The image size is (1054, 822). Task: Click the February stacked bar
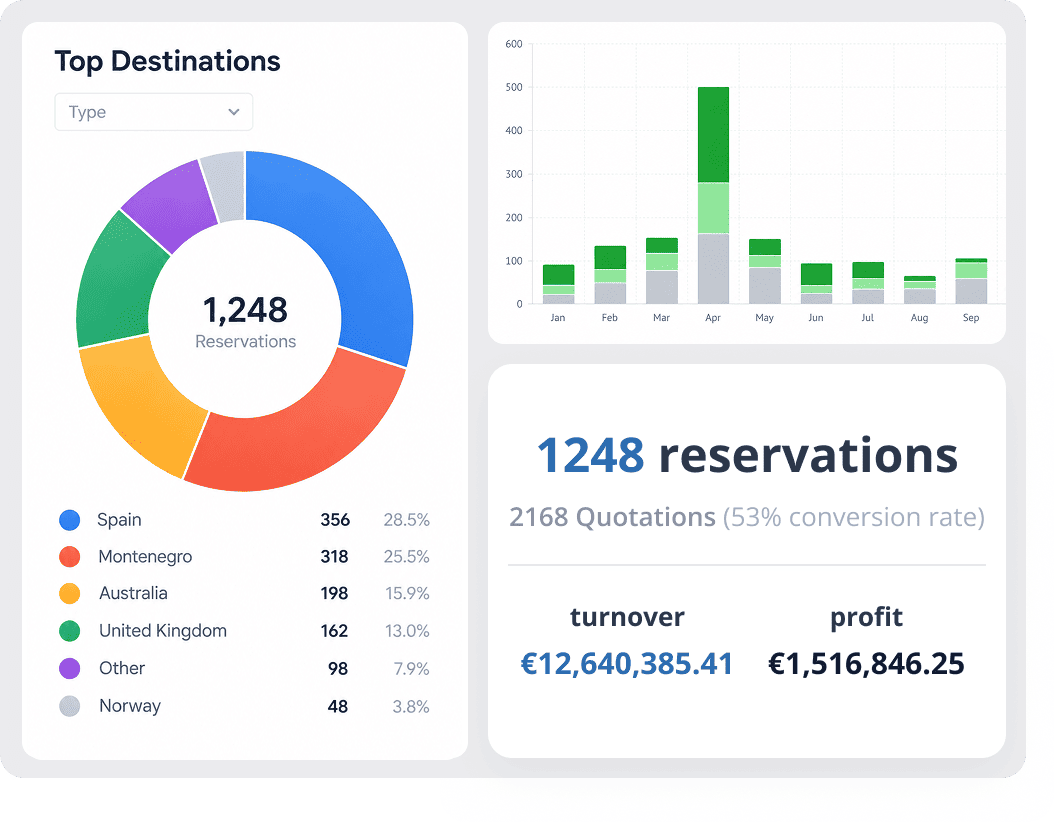click(610, 275)
